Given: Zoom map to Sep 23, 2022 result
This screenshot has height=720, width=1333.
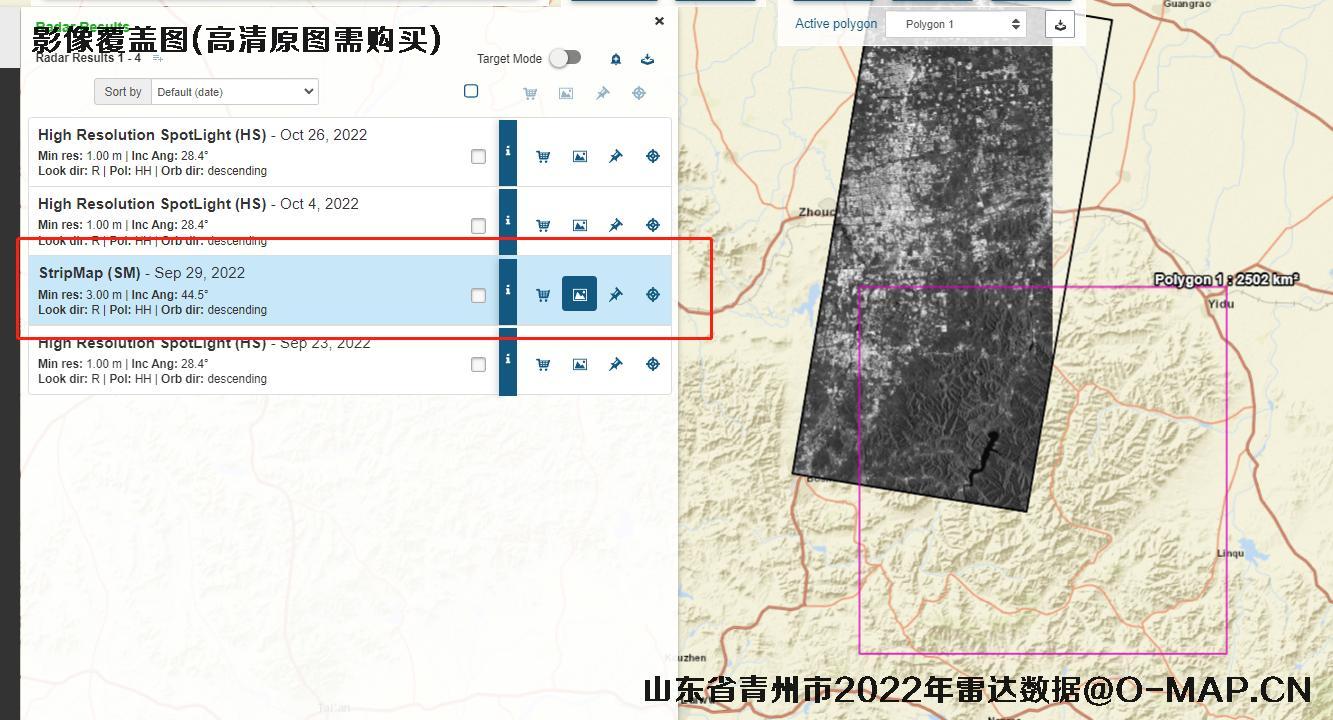Looking at the screenshot, I should [x=652, y=364].
